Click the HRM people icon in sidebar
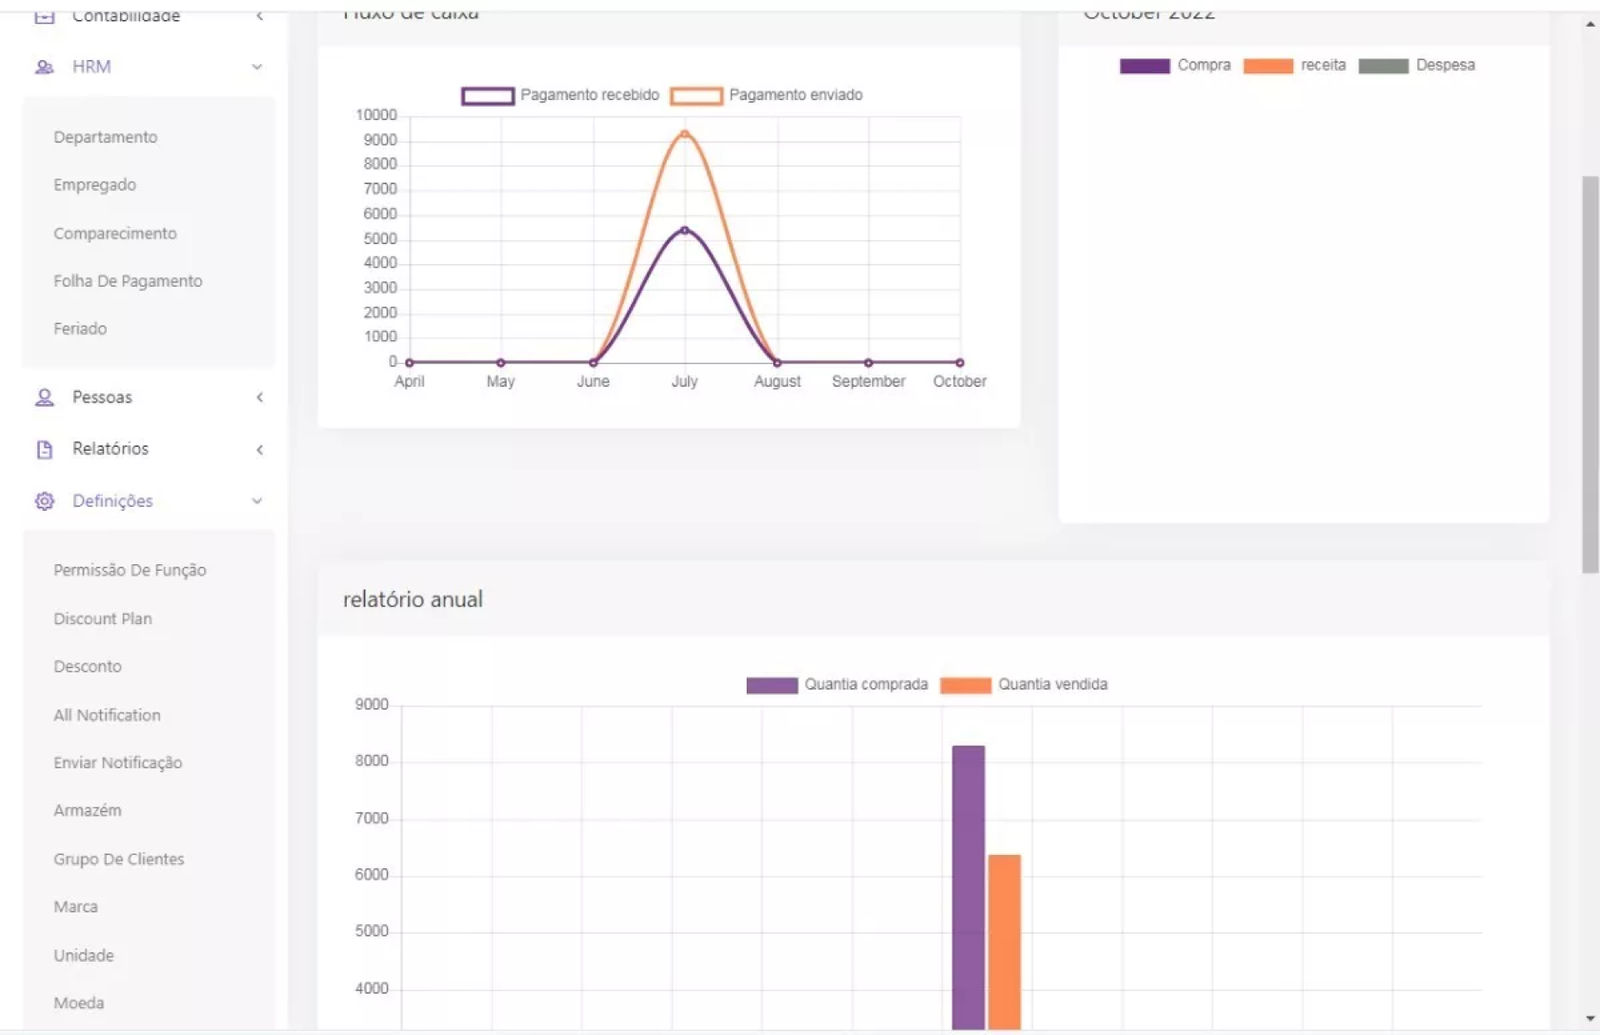The image size is (1600, 1035). (x=44, y=67)
